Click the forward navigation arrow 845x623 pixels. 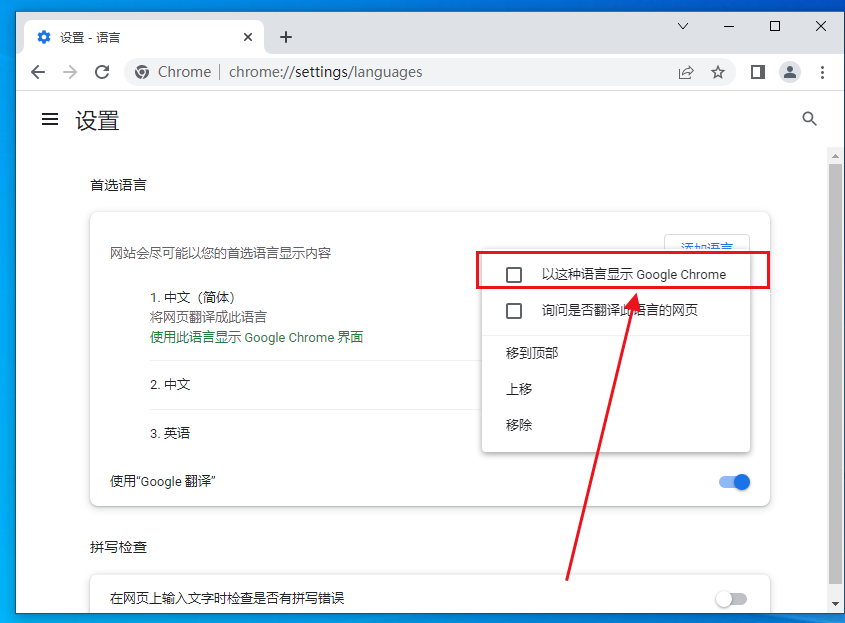70,72
